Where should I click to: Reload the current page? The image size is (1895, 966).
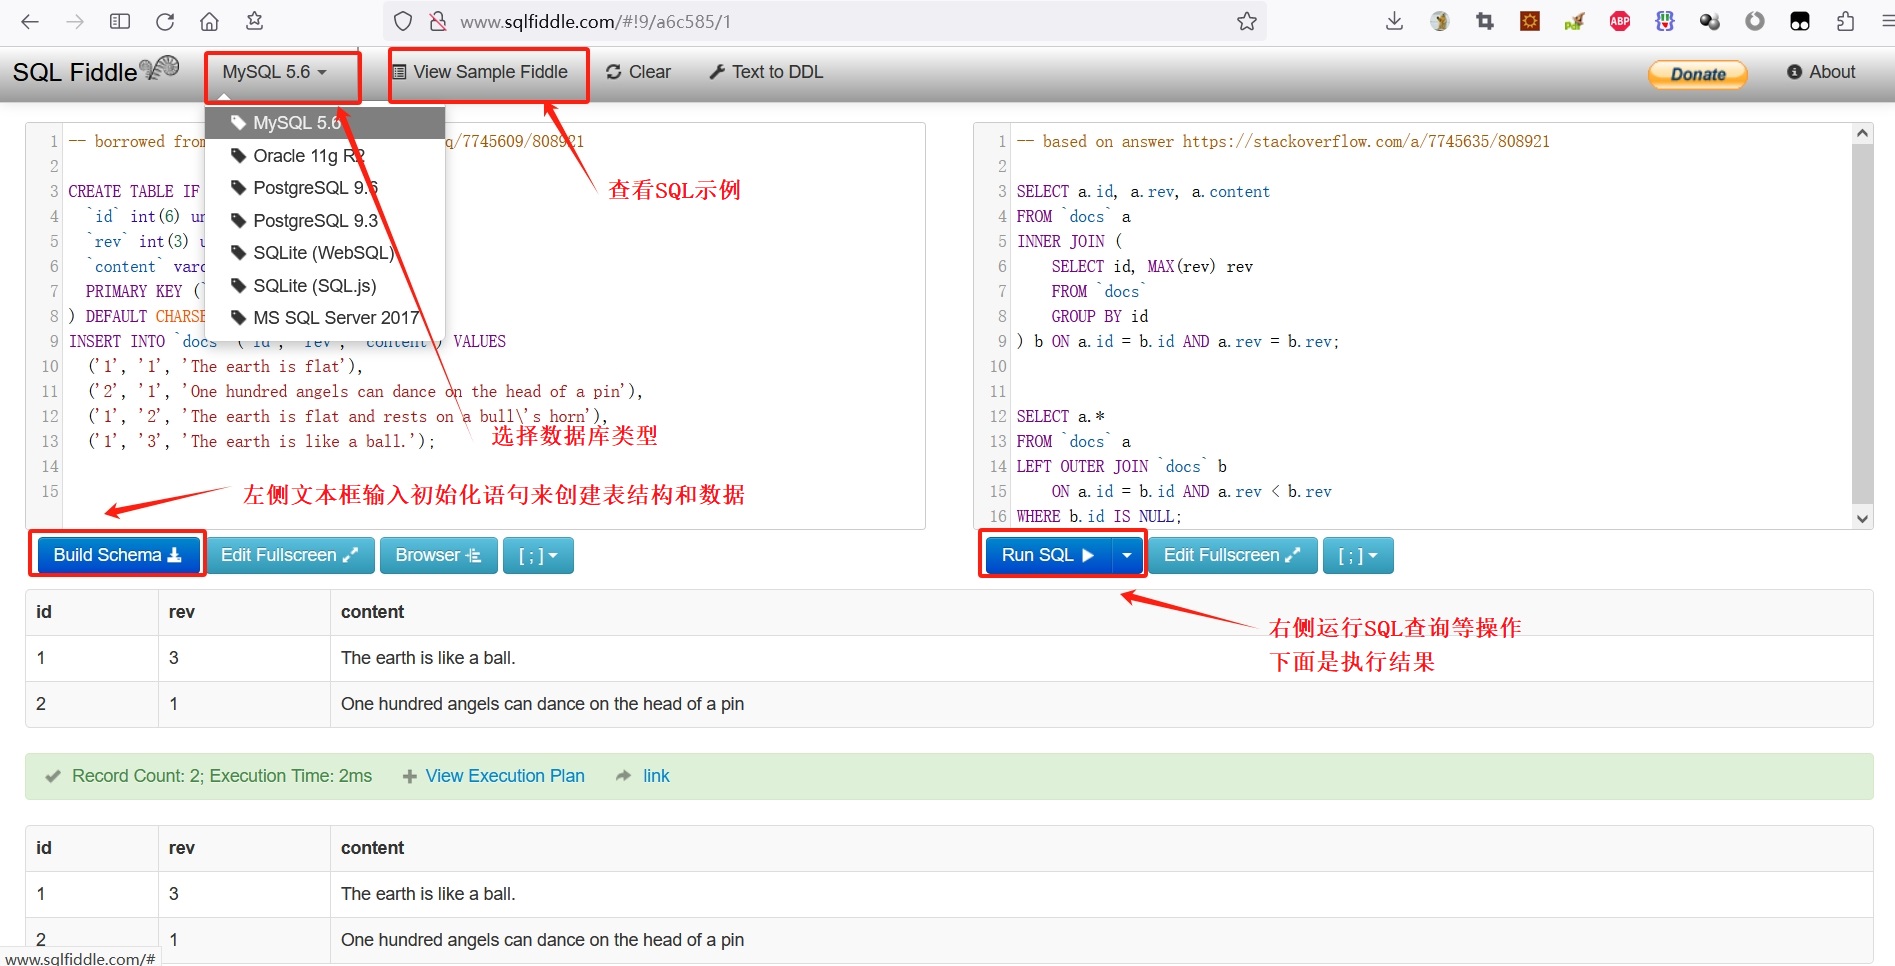(x=165, y=21)
